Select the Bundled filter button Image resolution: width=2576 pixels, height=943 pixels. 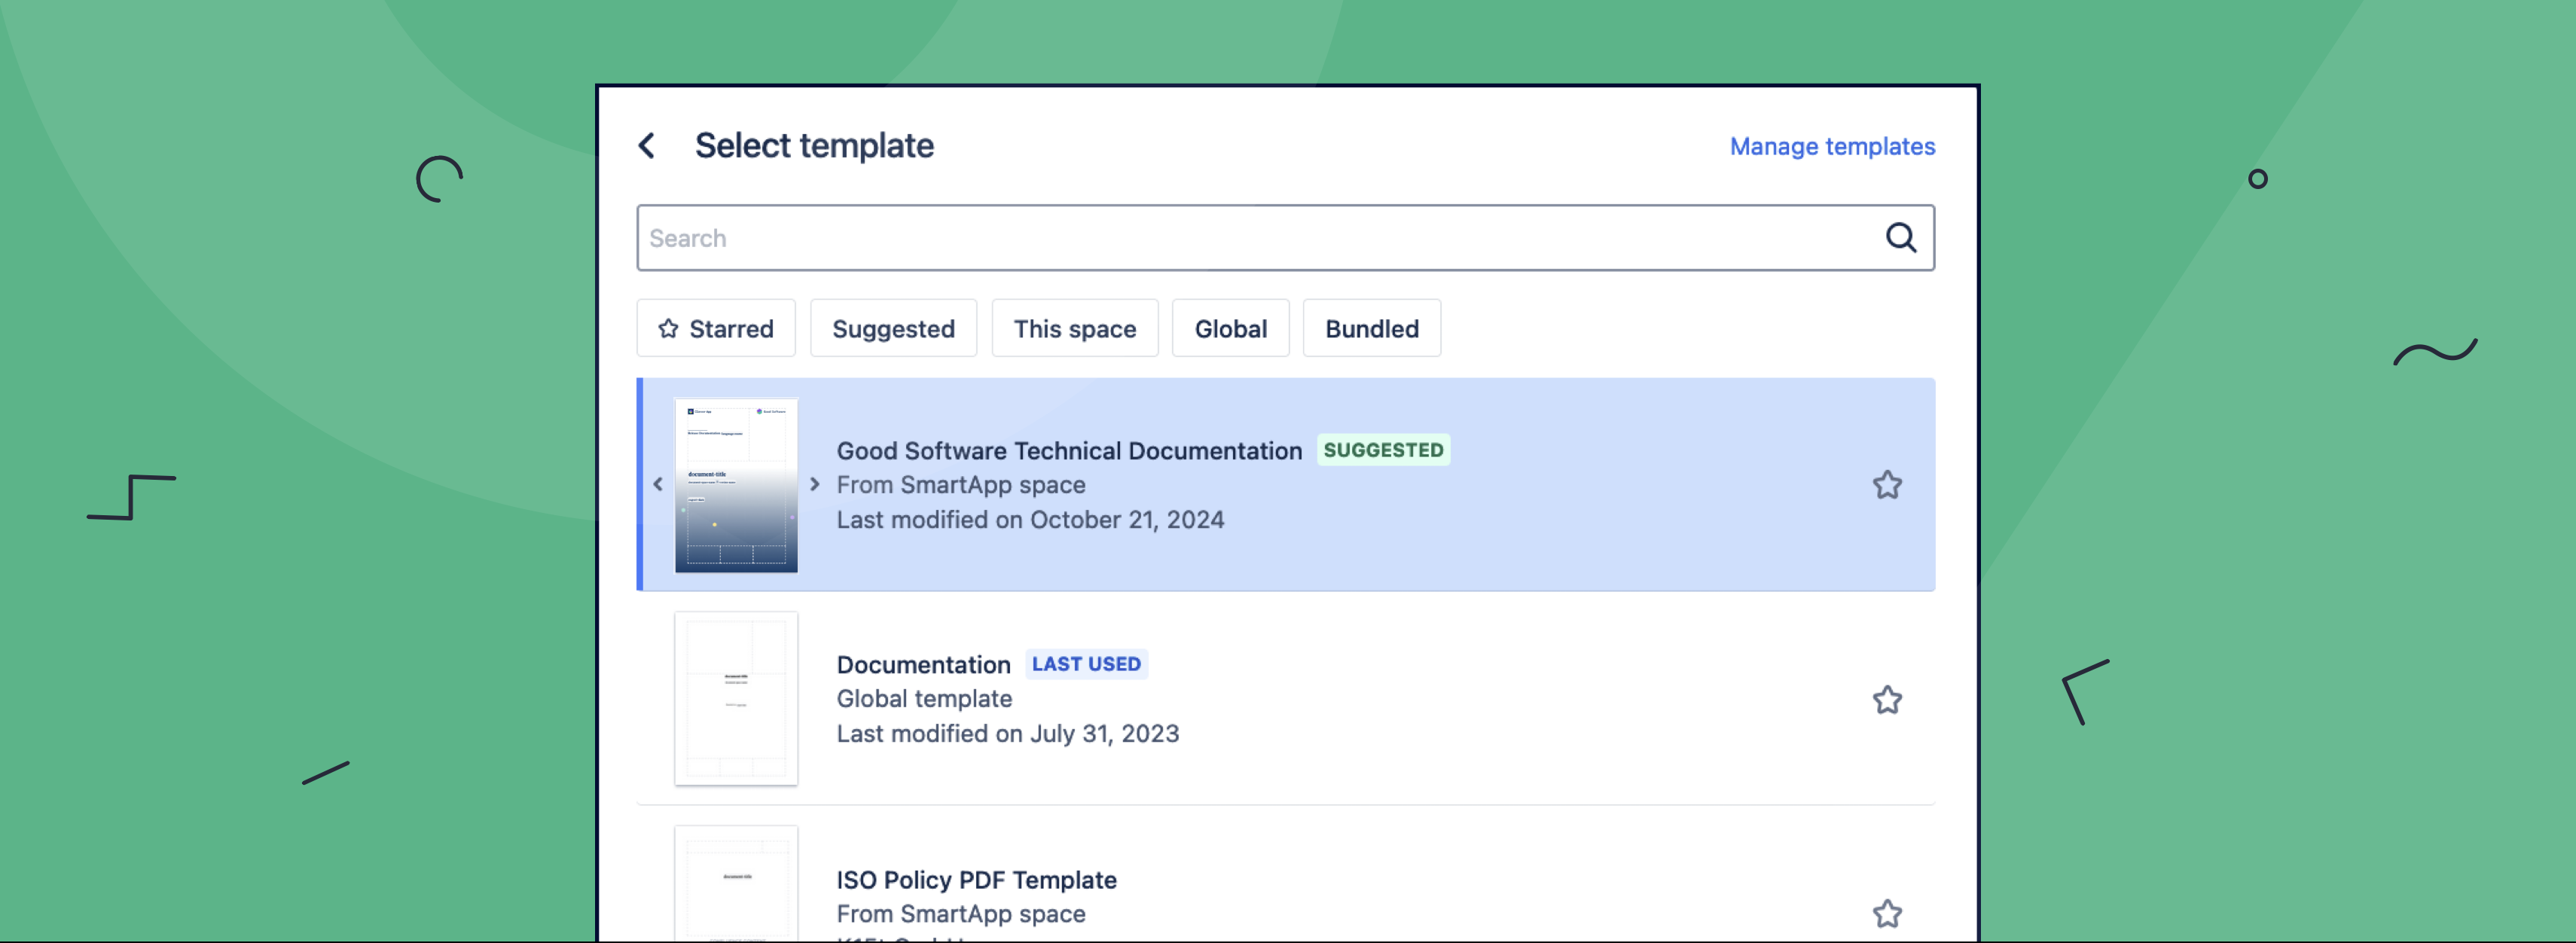tap(1371, 328)
